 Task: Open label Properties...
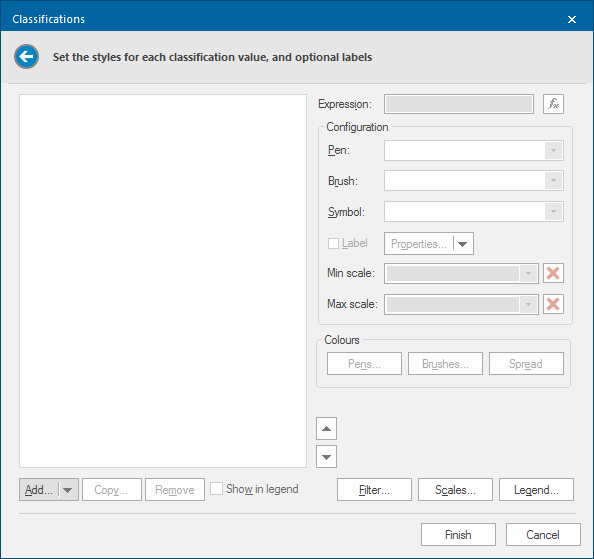coord(419,244)
